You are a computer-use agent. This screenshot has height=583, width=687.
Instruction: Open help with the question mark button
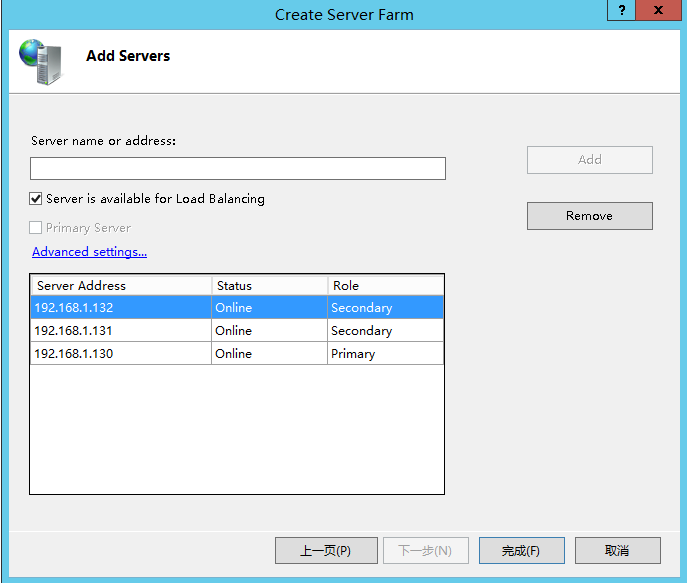(x=621, y=10)
